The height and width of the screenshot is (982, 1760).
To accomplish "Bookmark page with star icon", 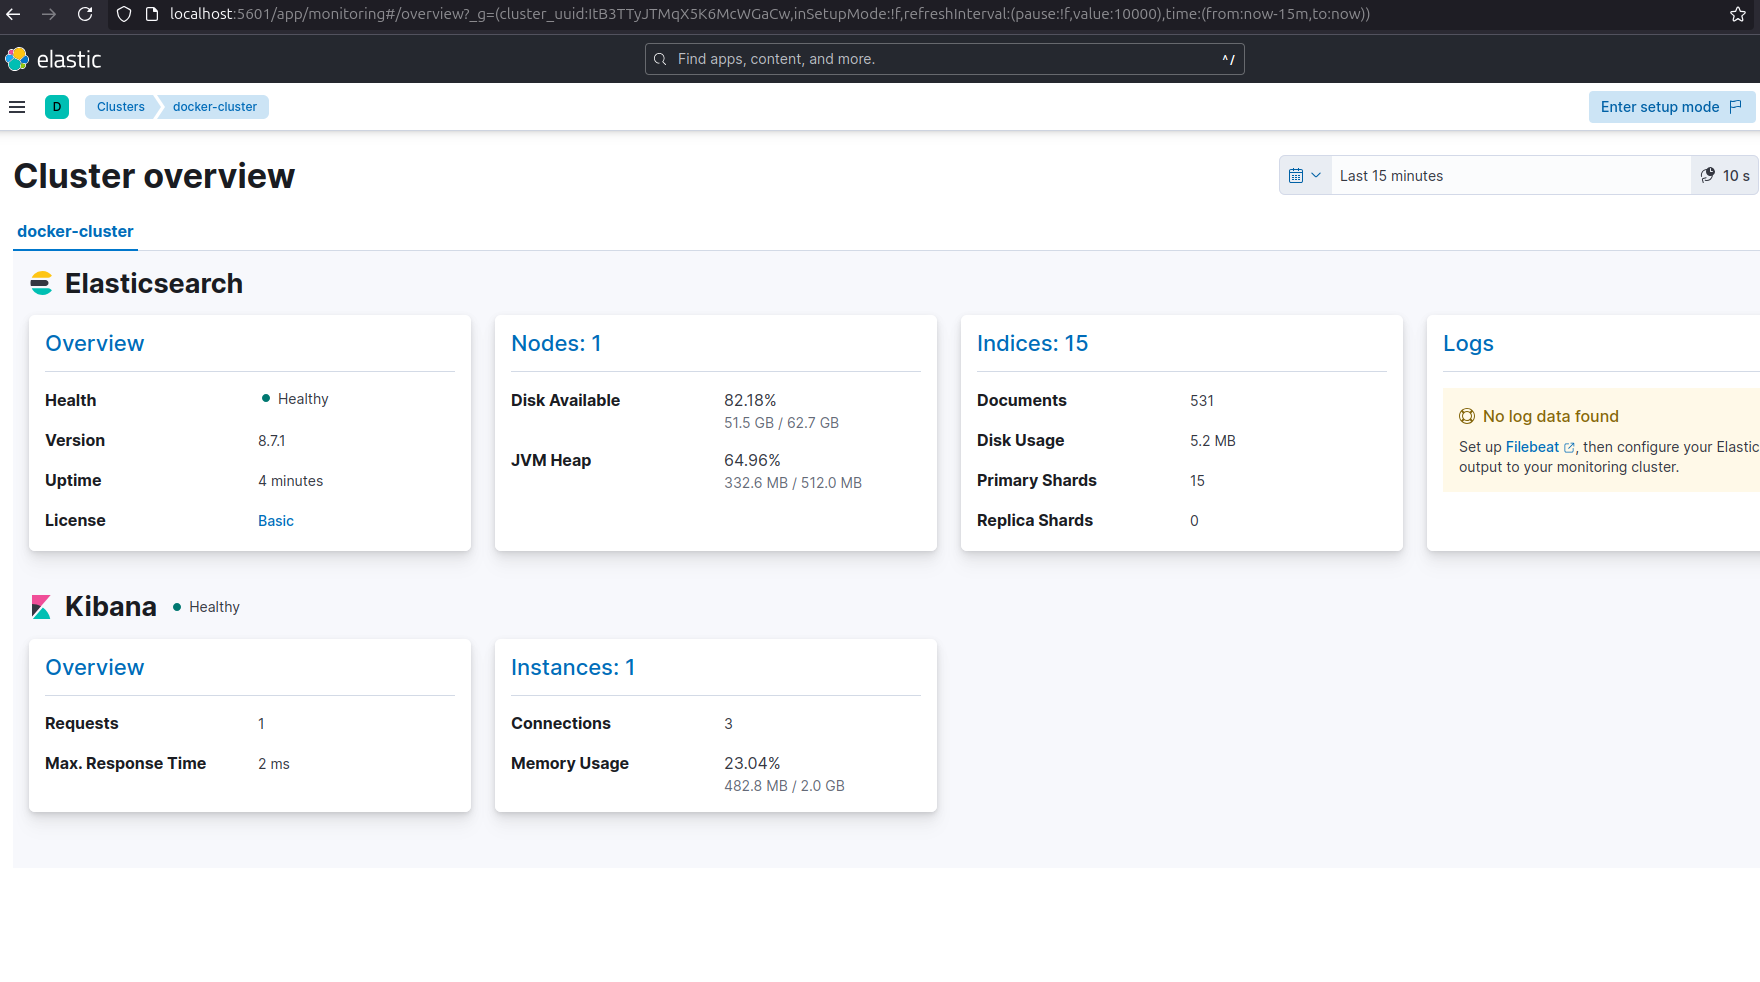I will pyautogui.click(x=1738, y=14).
